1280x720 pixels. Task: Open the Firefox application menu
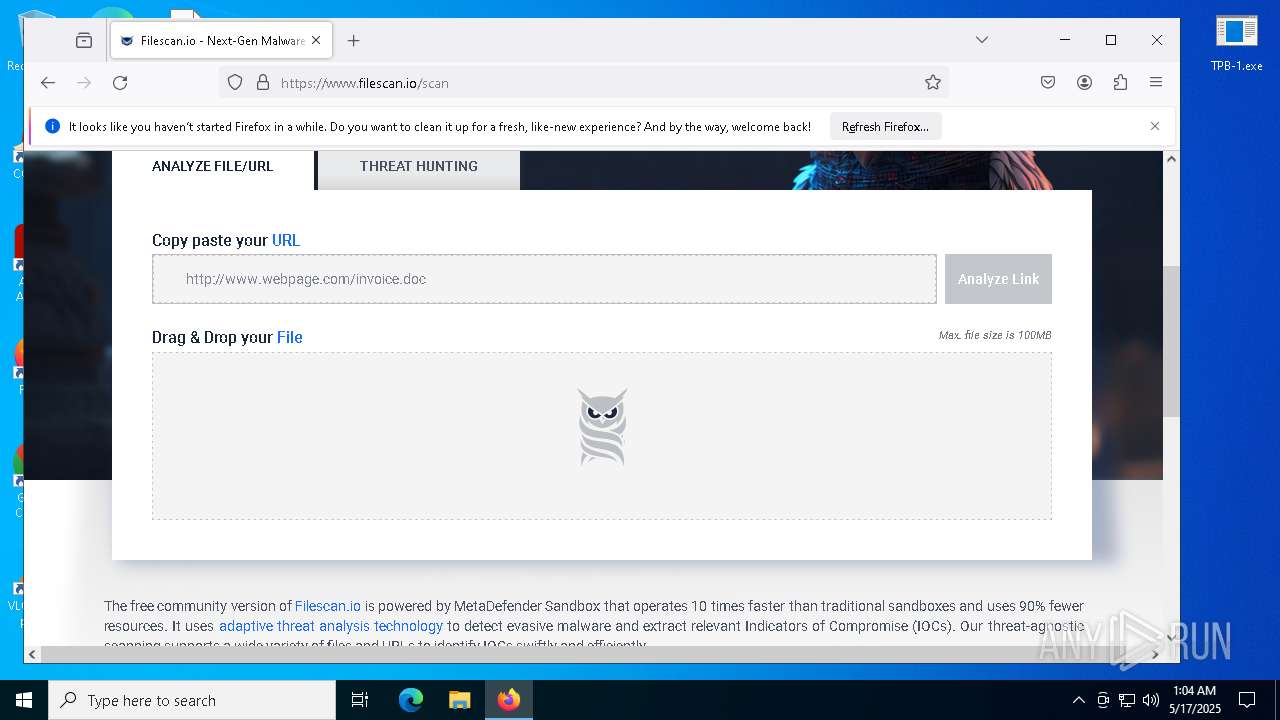click(1156, 83)
